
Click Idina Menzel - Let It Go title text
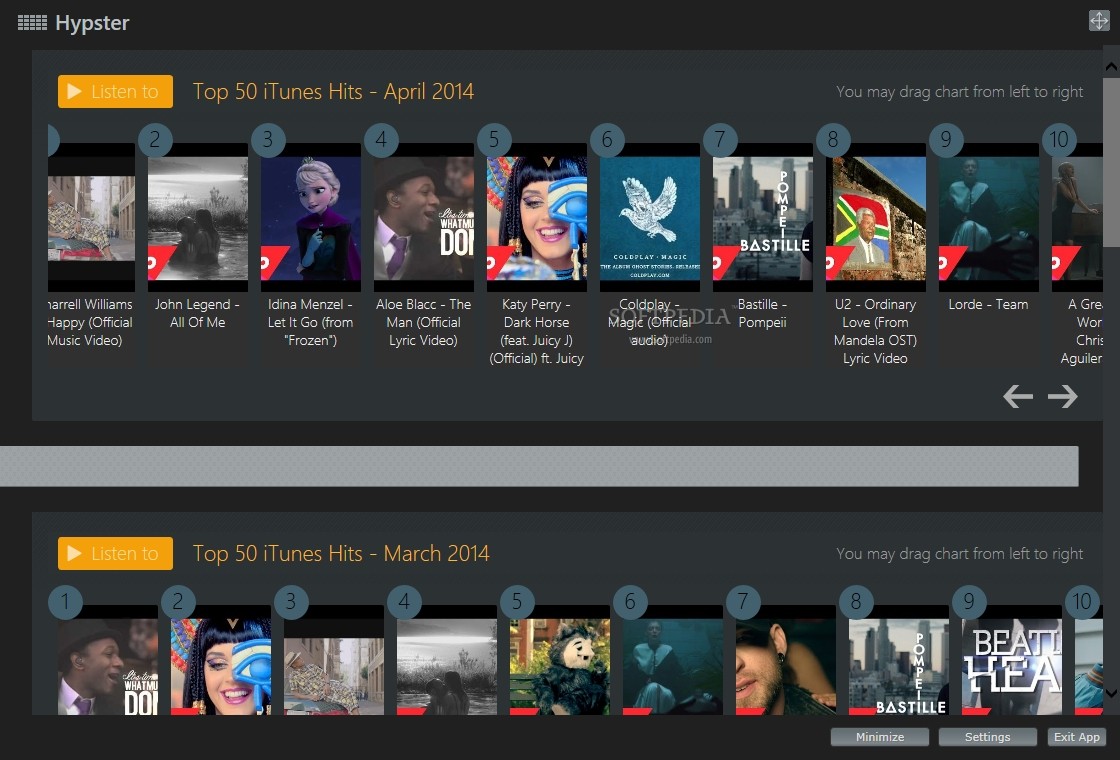pyautogui.click(x=311, y=322)
